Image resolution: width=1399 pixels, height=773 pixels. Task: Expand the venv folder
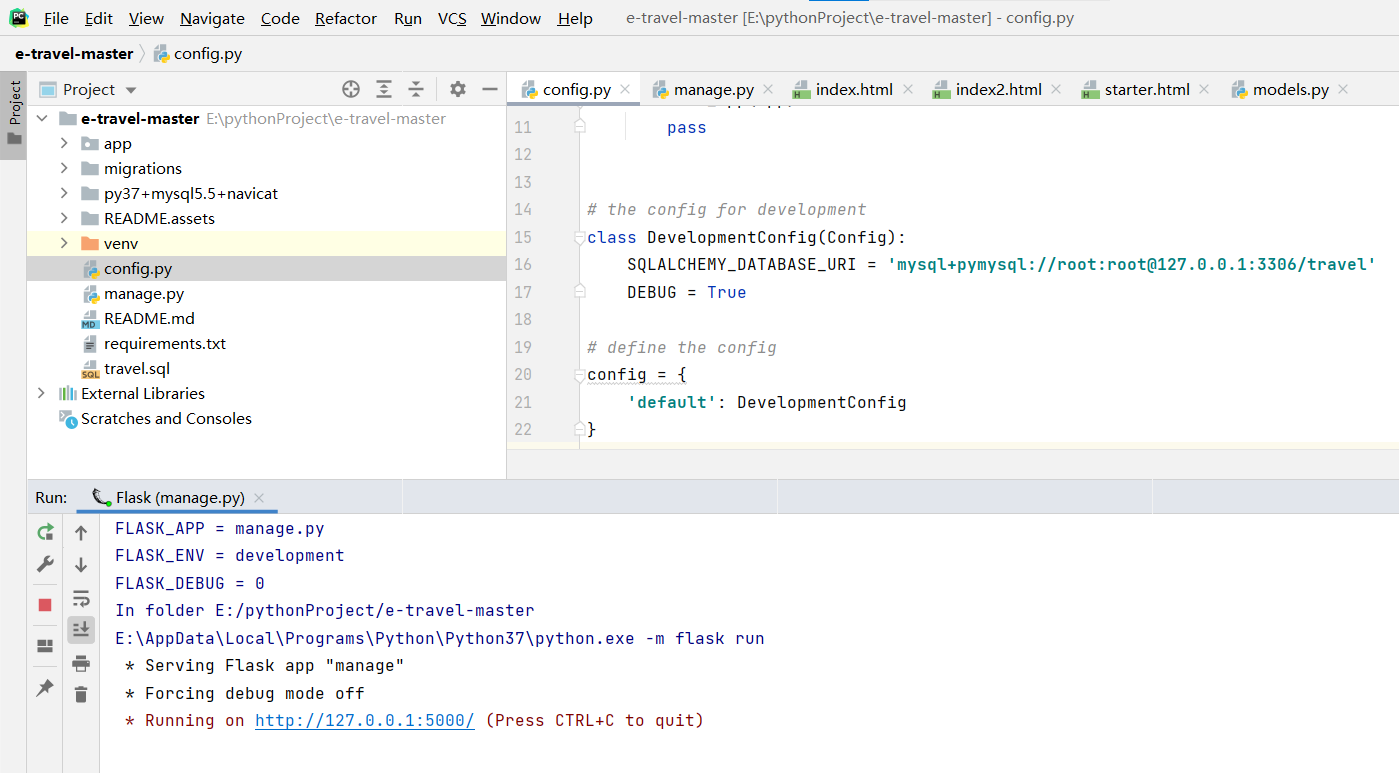pyautogui.click(x=64, y=243)
